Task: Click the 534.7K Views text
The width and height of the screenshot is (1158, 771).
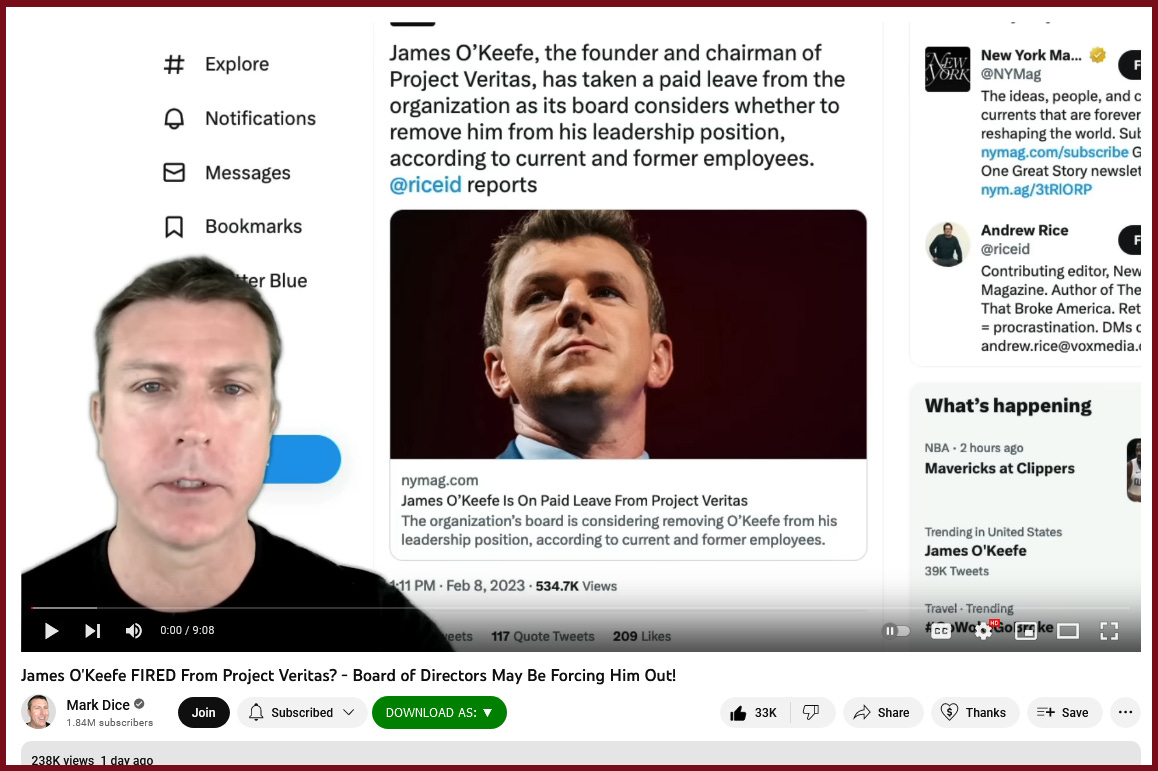Action: [x=576, y=586]
